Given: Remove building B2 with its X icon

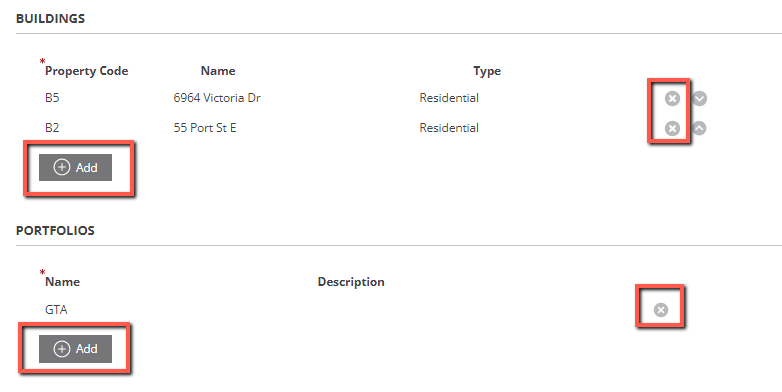Looking at the screenshot, I should (672, 128).
